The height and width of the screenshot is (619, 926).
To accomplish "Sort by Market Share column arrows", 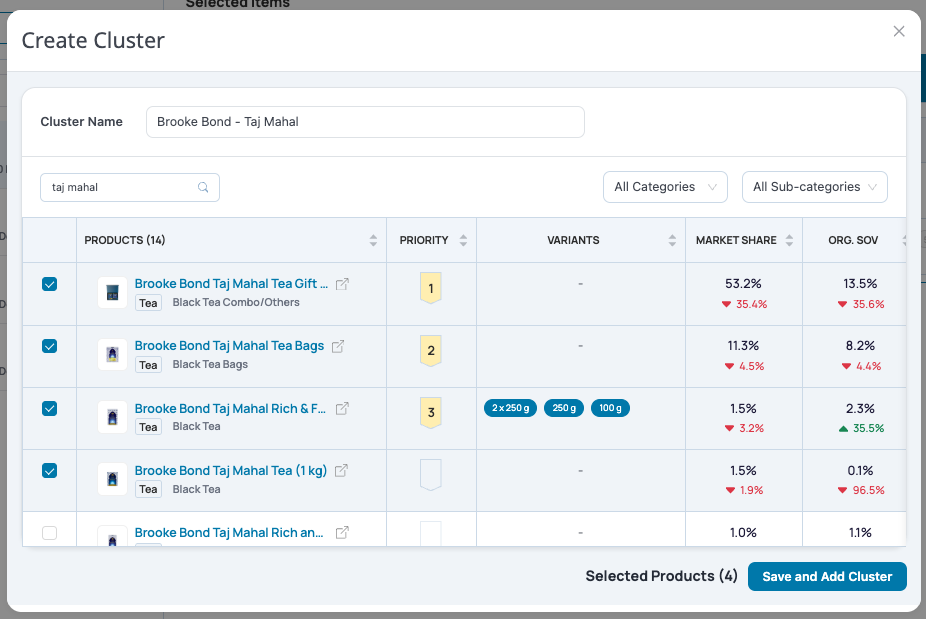I will coord(789,240).
